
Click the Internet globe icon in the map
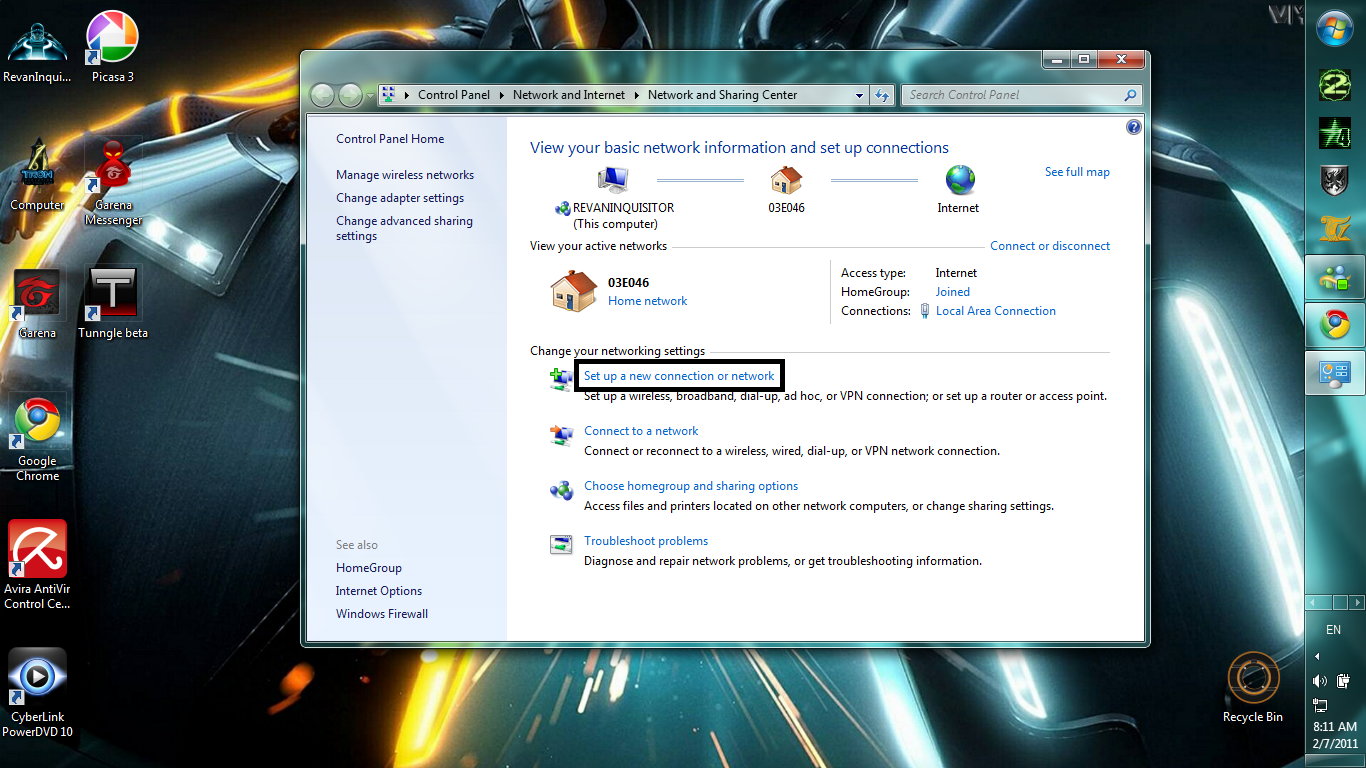coord(959,181)
